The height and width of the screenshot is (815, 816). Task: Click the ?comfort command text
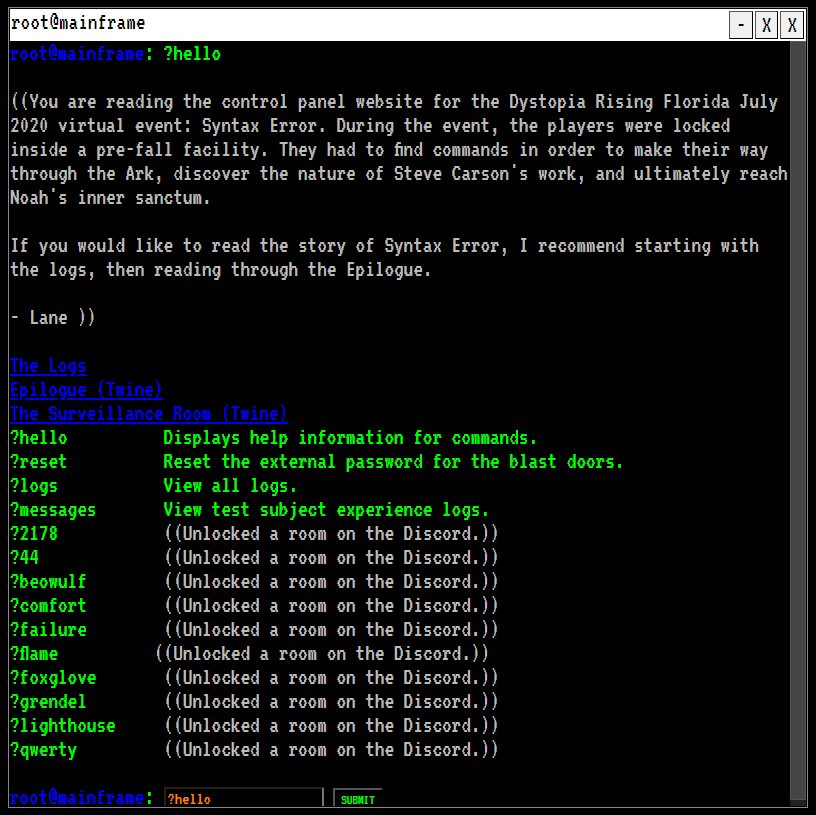pos(48,606)
